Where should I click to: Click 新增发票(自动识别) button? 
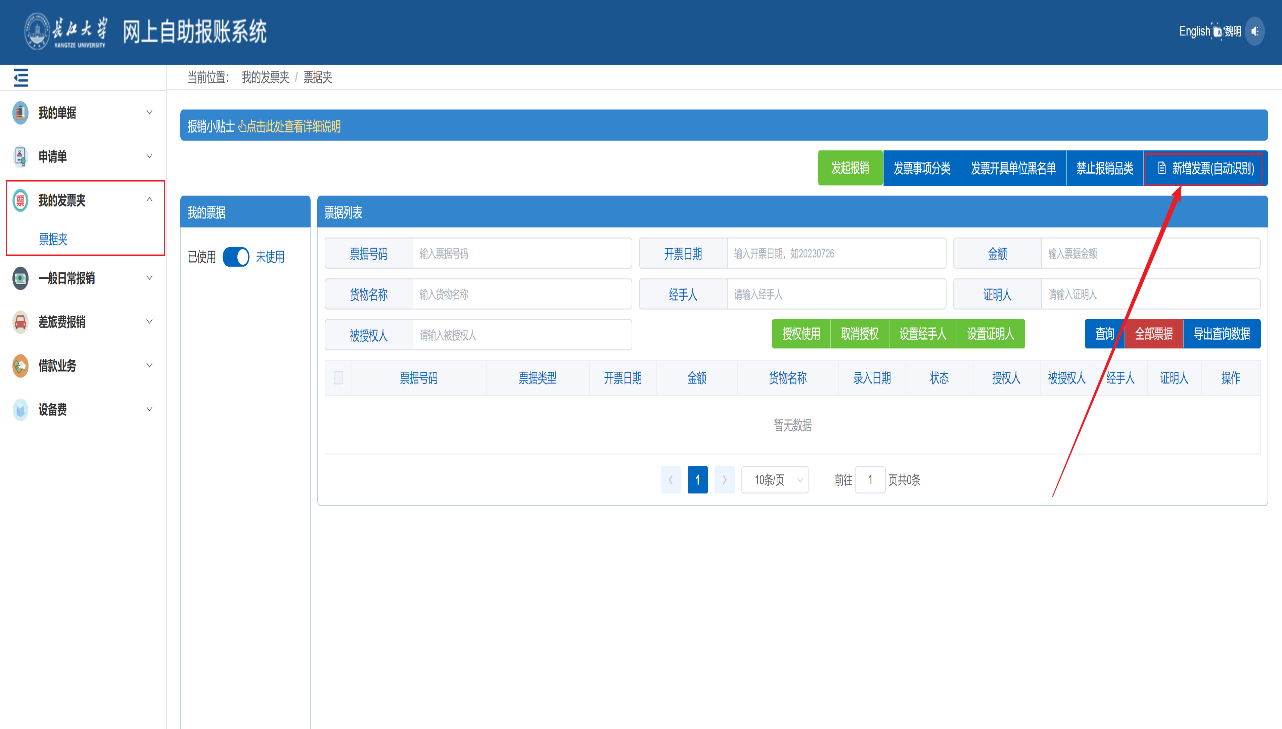pos(1205,168)
